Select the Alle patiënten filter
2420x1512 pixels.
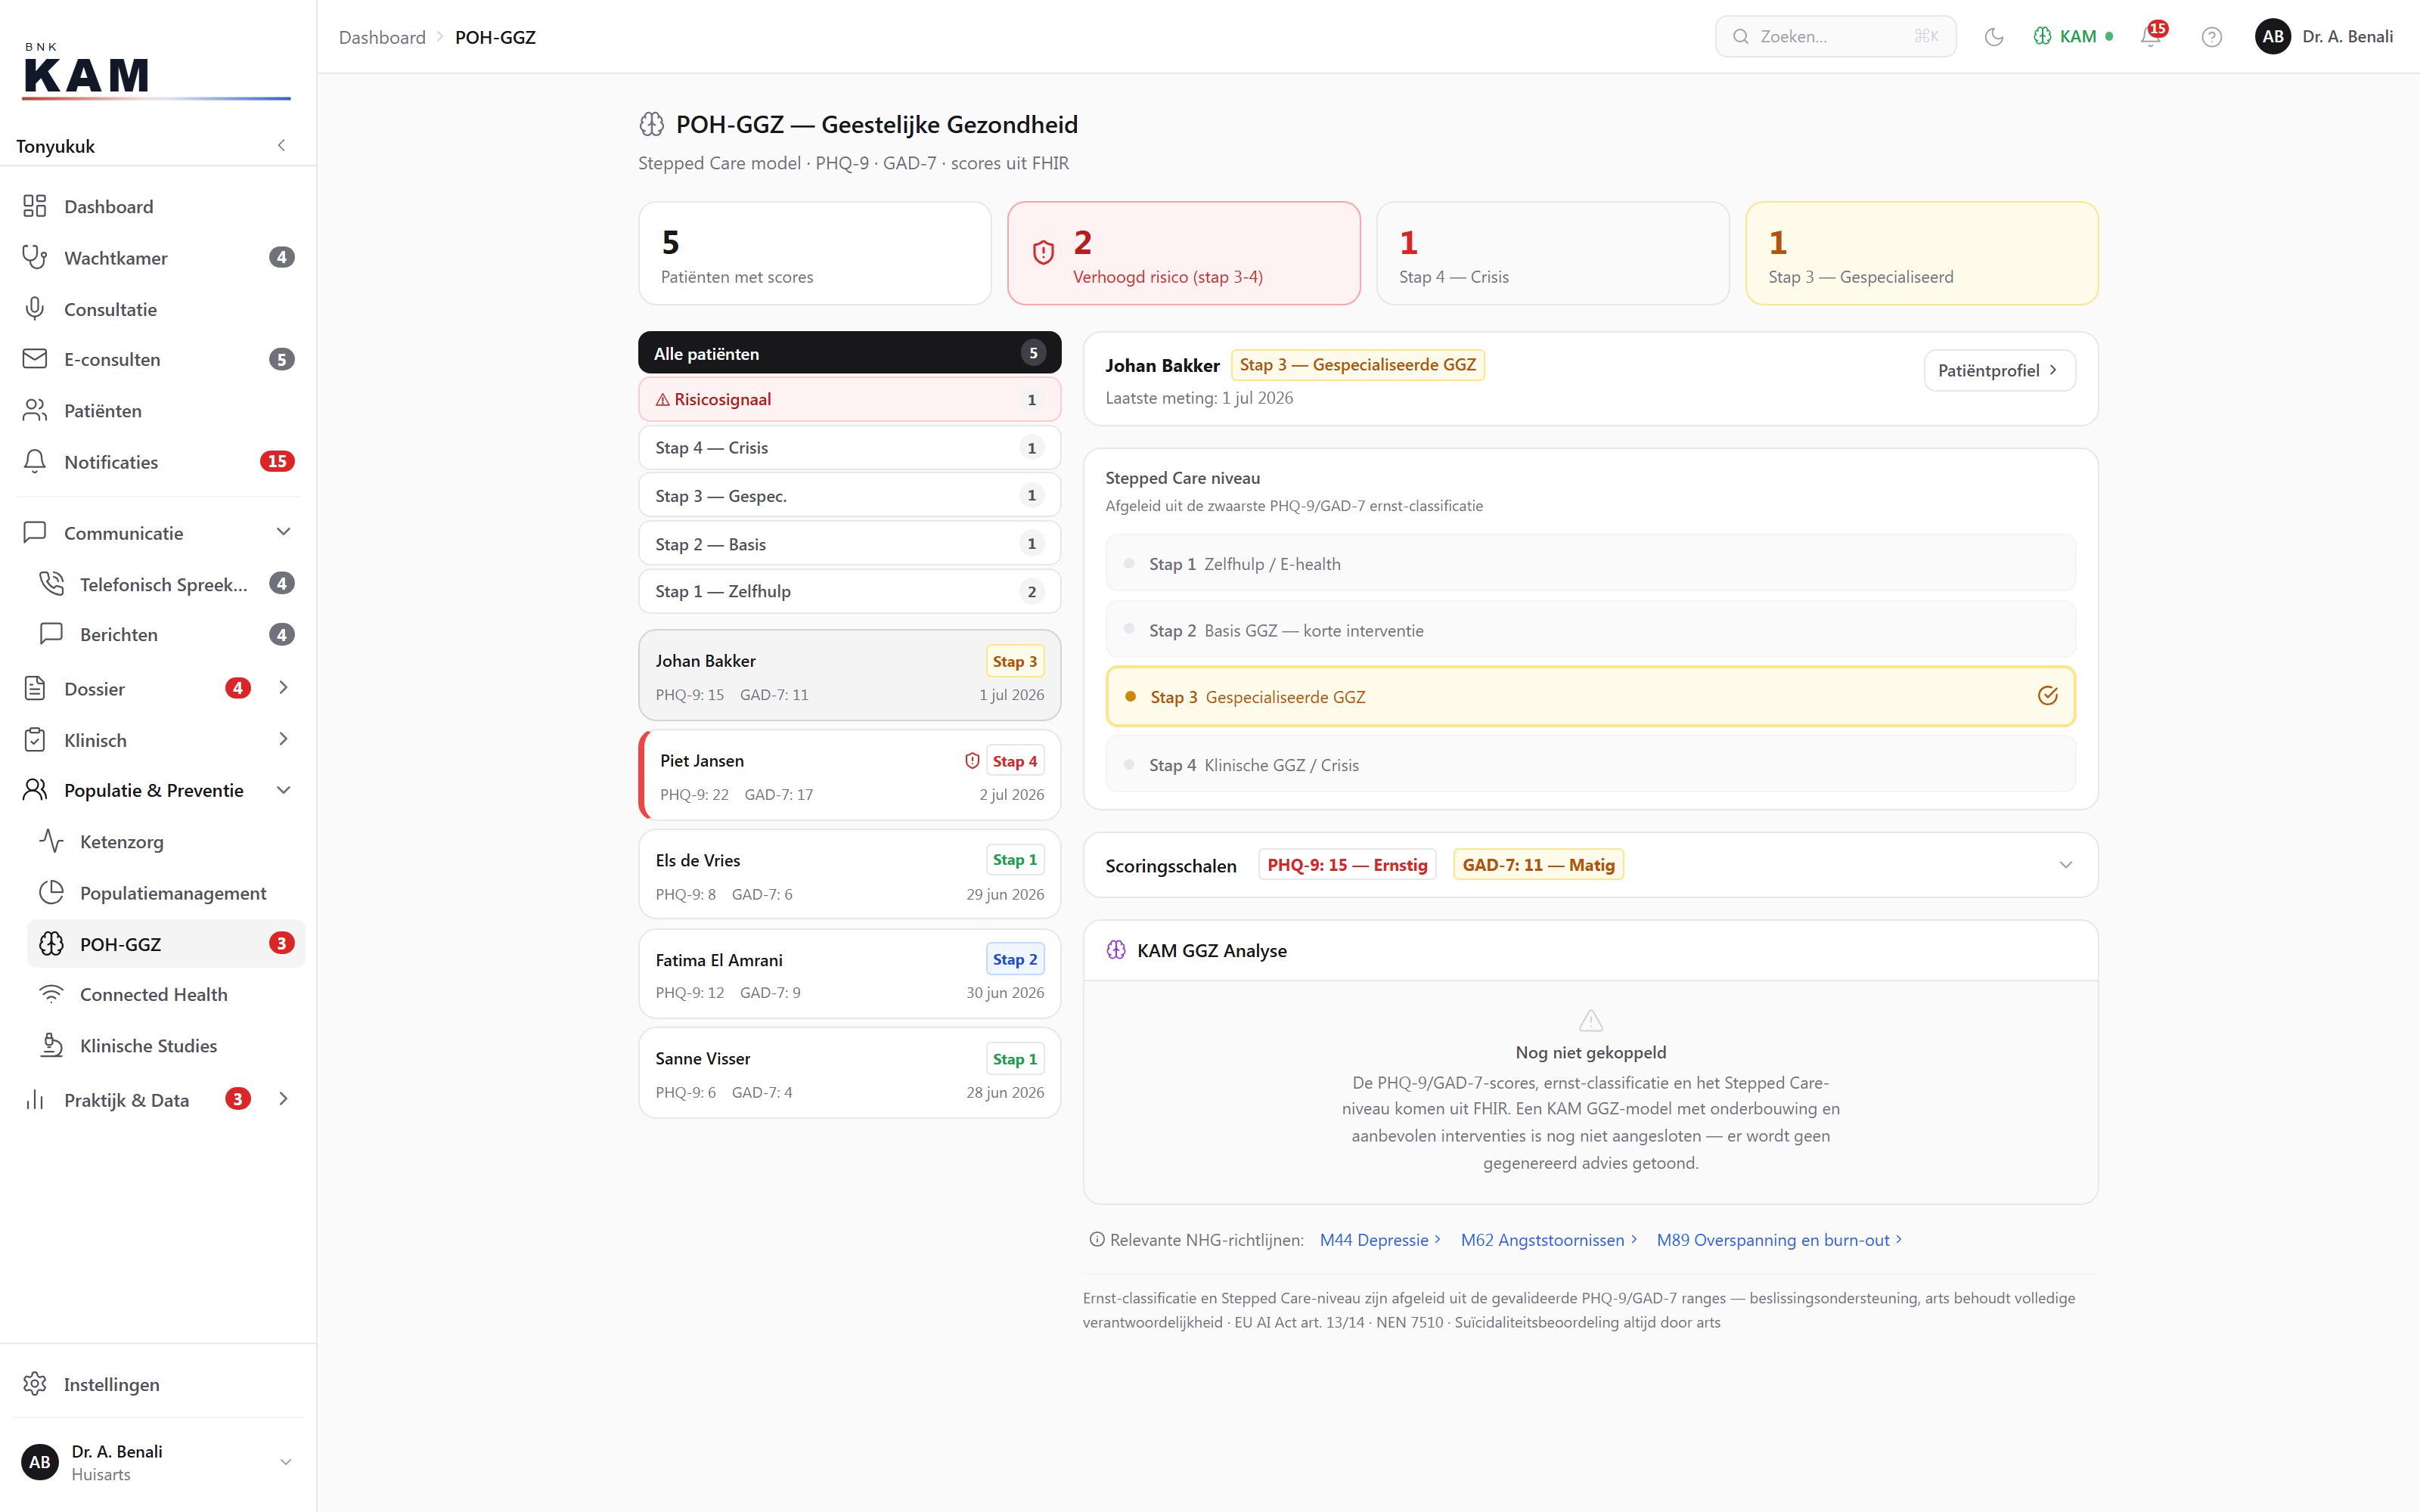[x=849, y=353]
